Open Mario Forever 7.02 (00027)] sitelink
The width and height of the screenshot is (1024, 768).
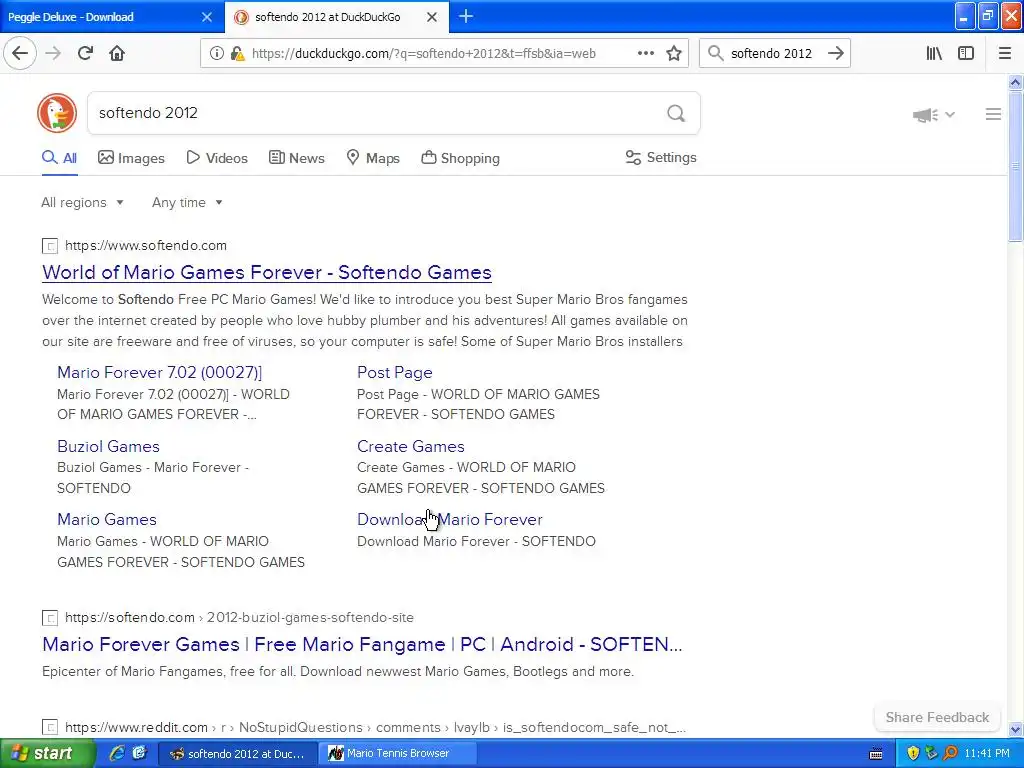pos(159,372)
